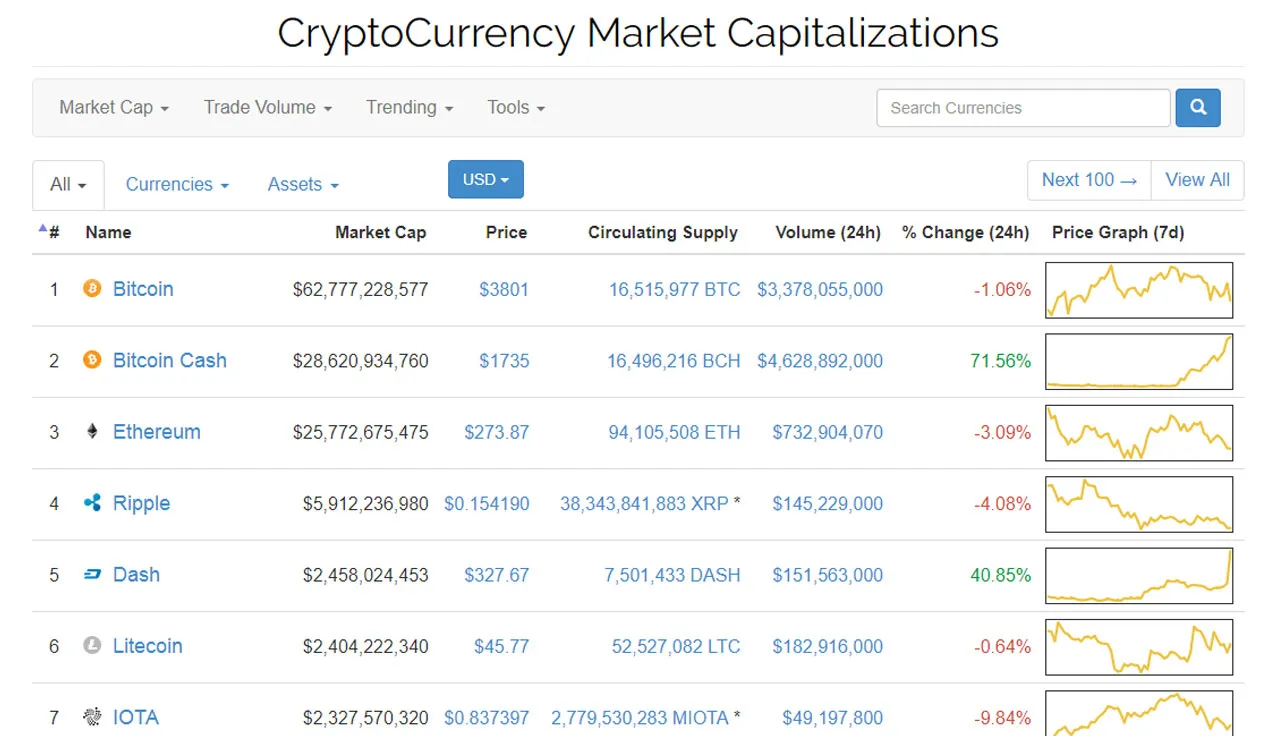Expand the Trending dropdown
This screenshot has height=736, width=1280.
410,107
